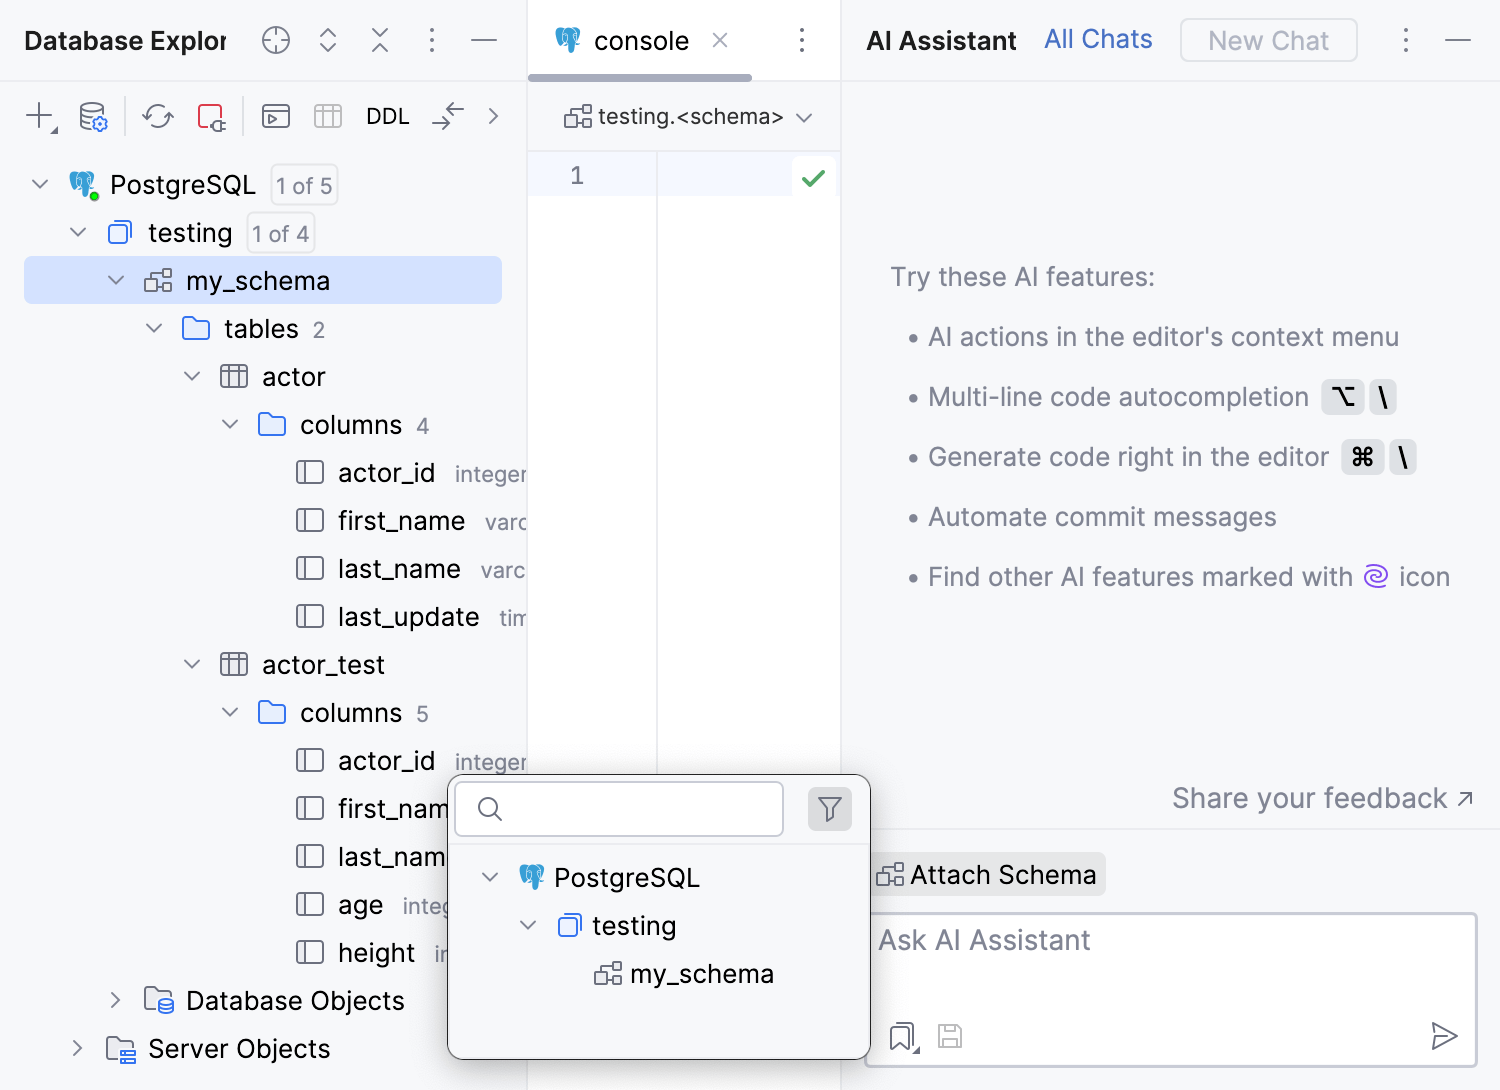Select the tables folder row

coord(263,328)
